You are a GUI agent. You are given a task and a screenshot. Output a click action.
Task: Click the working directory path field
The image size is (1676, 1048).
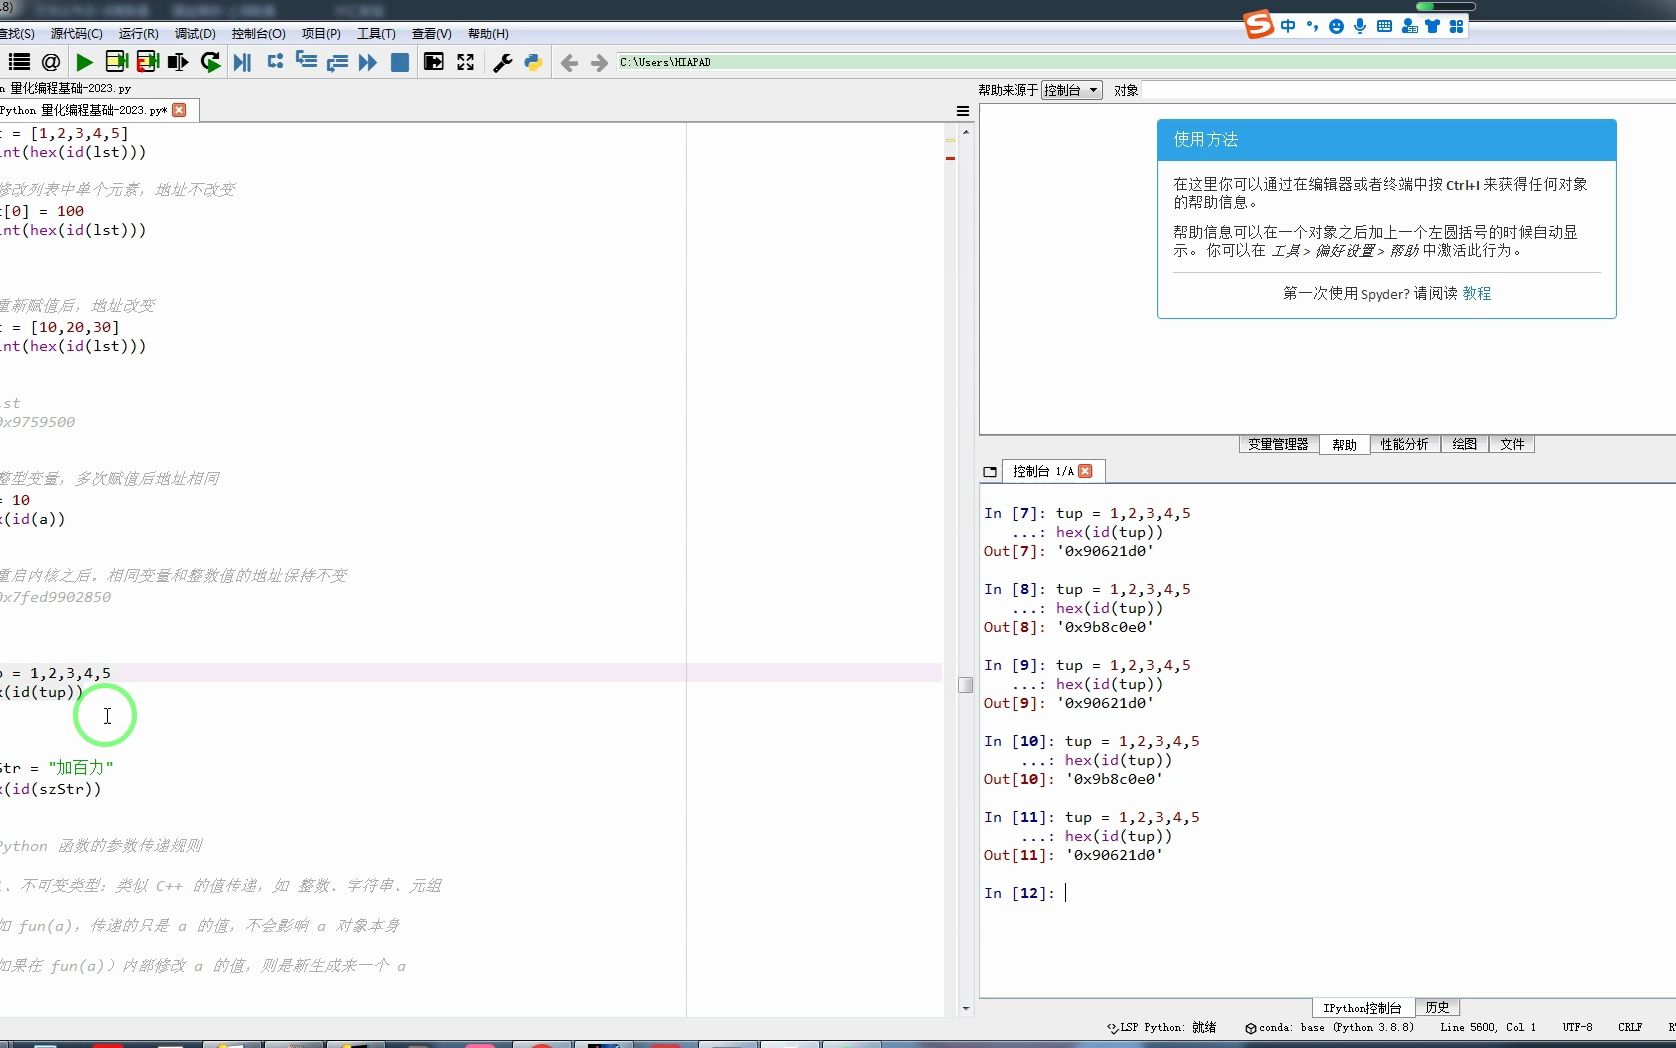coord(1145,62)
